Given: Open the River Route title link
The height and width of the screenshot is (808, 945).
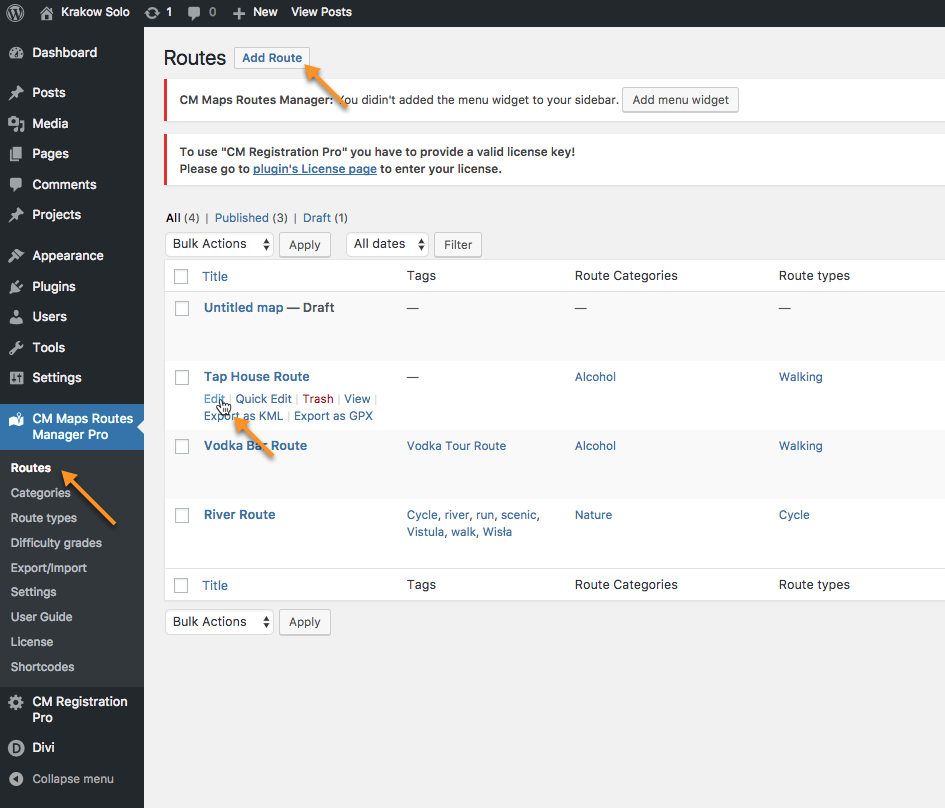Looking at the screenshot, I should (x=239, y=515).
